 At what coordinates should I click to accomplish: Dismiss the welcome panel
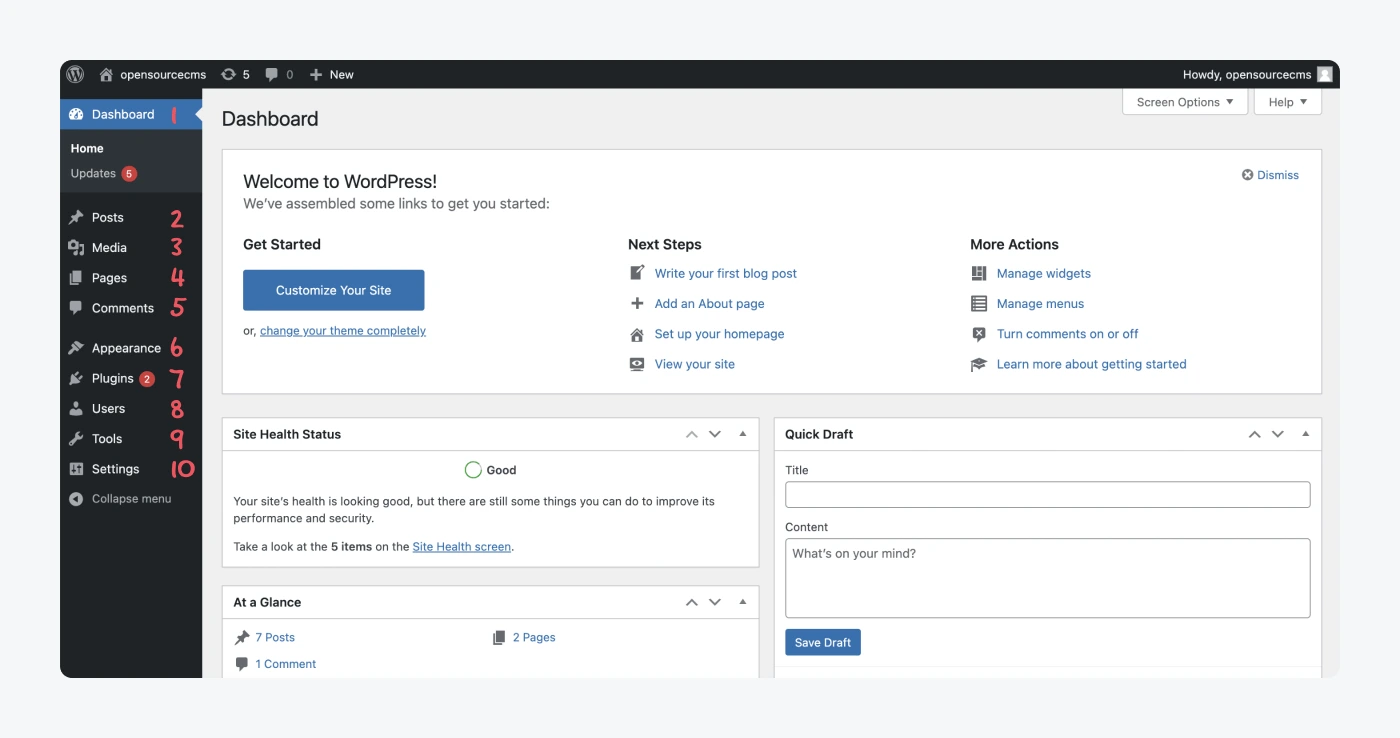click(1270, 175)
